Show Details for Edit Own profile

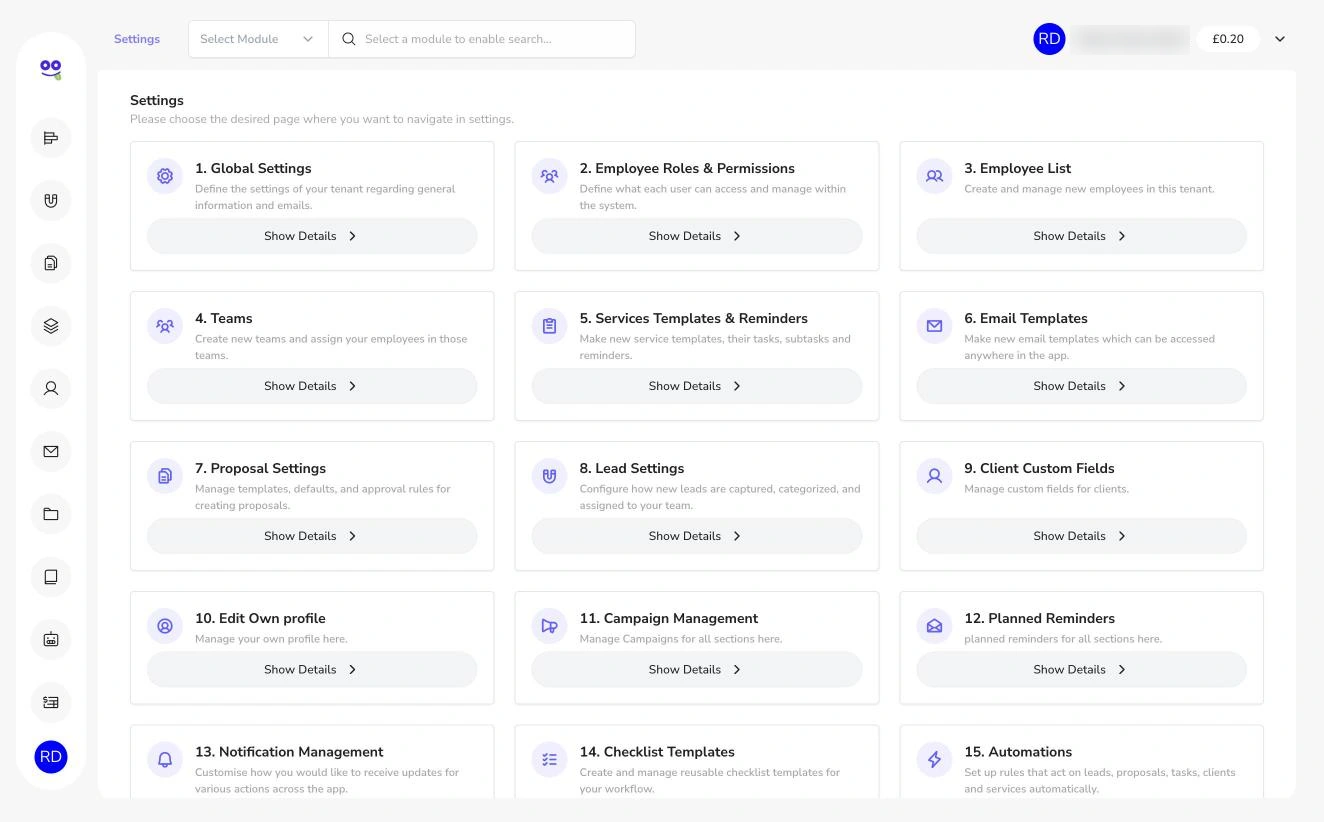(x=312, y=670)
